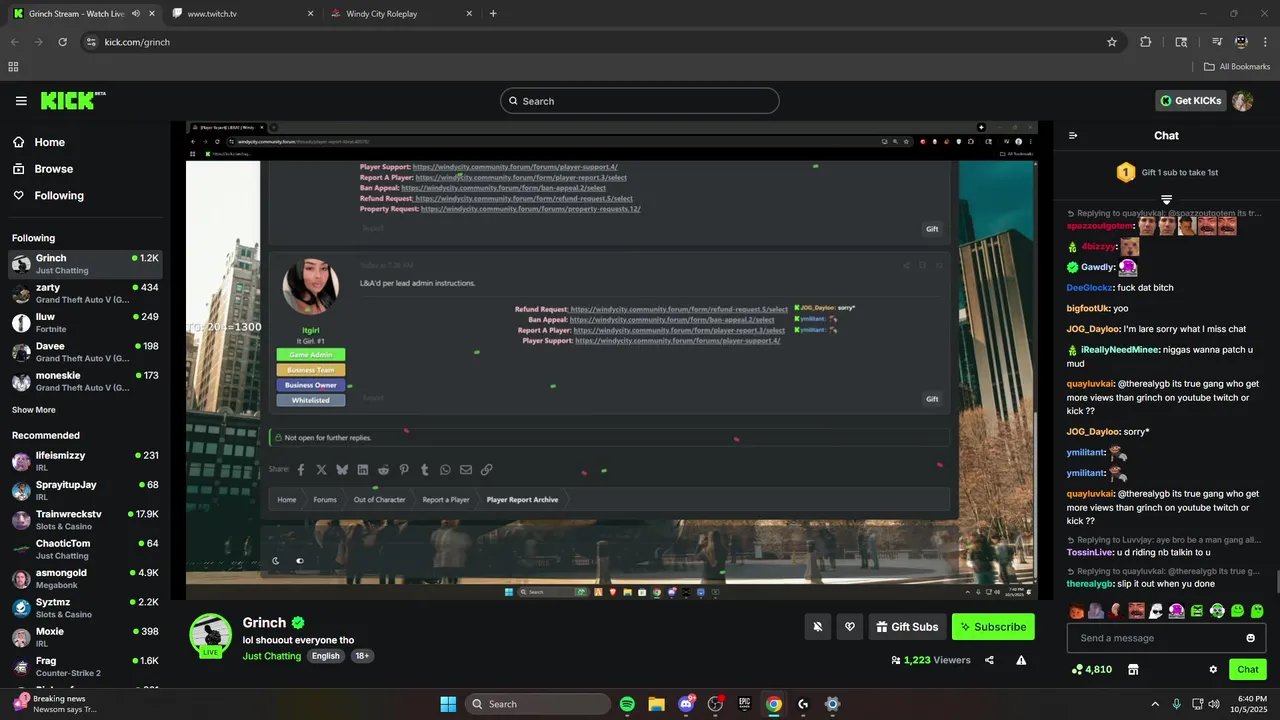Collapse the chat panel arrow icon

[1073, 135]
